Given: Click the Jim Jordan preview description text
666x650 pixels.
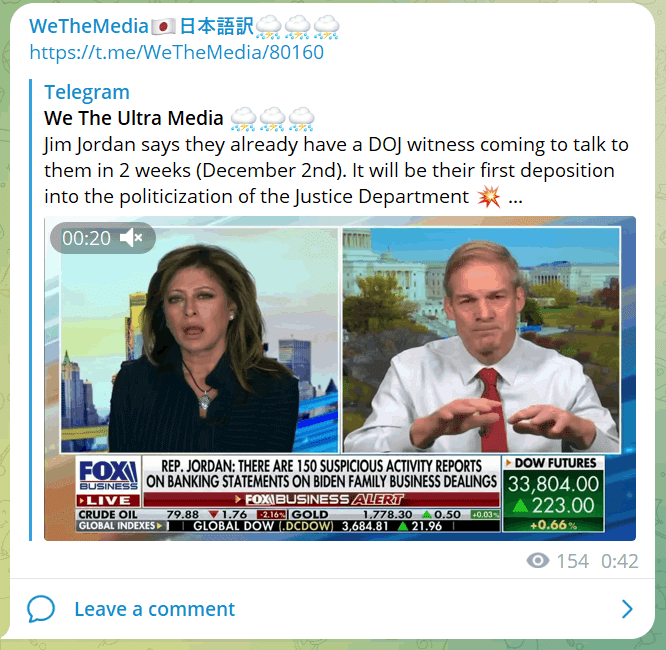Looking at the screenshot, I should 336,171.
